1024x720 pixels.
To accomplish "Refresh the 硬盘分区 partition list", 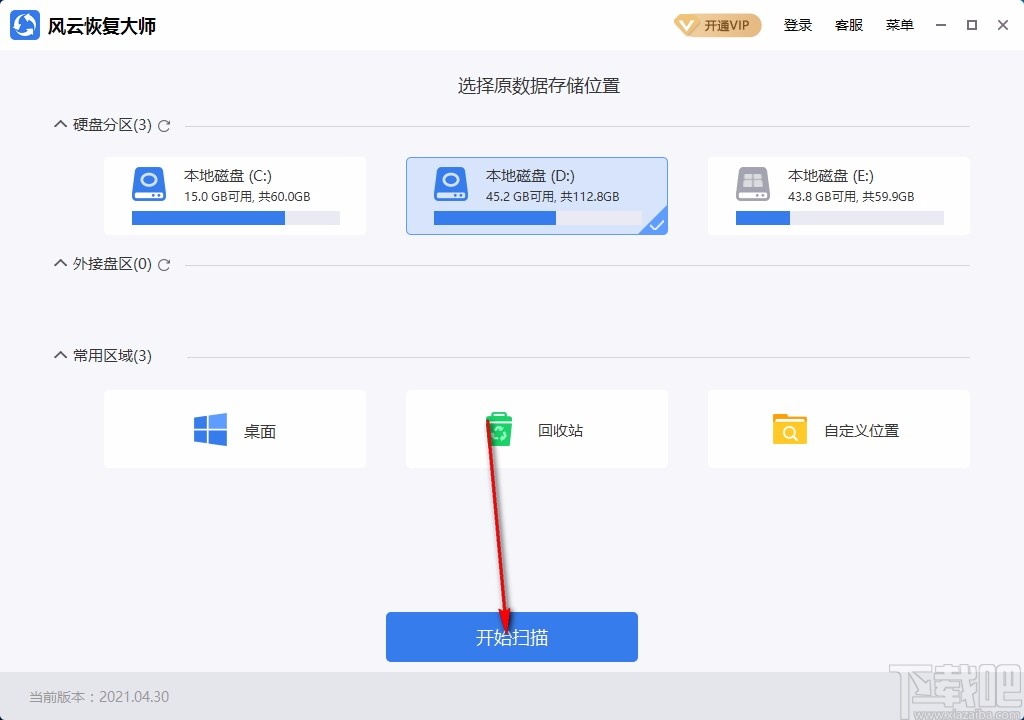I will pos(163,126).
